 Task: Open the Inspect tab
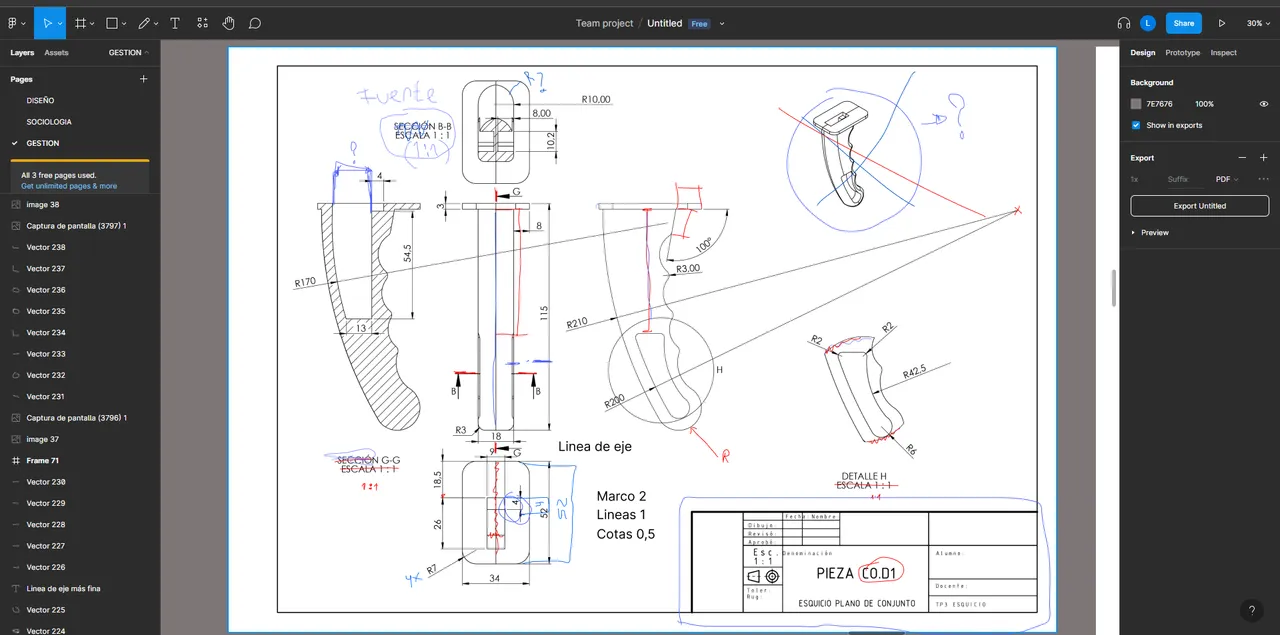tap(1224, 53)
